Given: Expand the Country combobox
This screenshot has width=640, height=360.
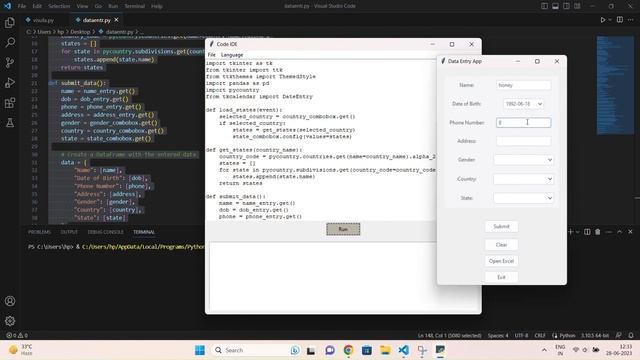Looking at the screenshot, I should [x=550, y=179].
